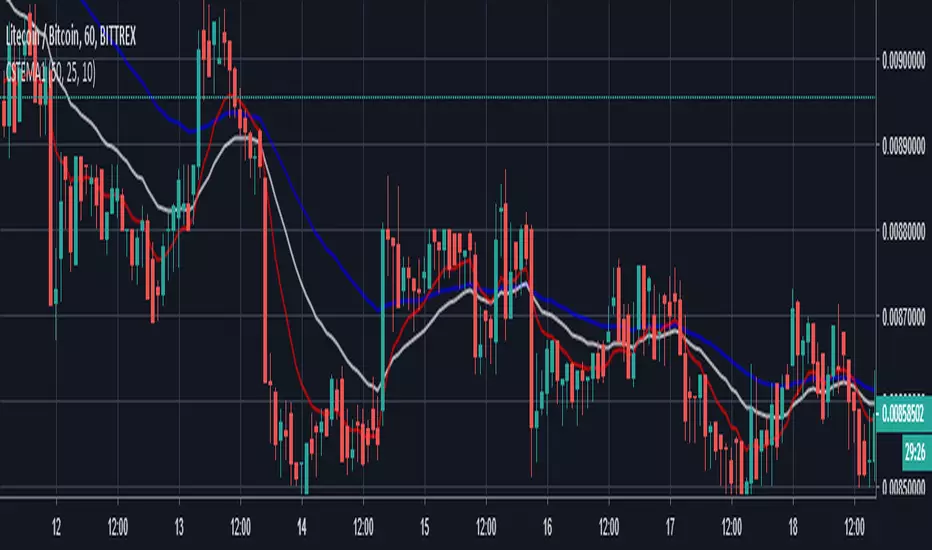Screen dimensions: 932x550
Task: Click the 0.00850000 price axis label
Action: [x=903, y=488]
